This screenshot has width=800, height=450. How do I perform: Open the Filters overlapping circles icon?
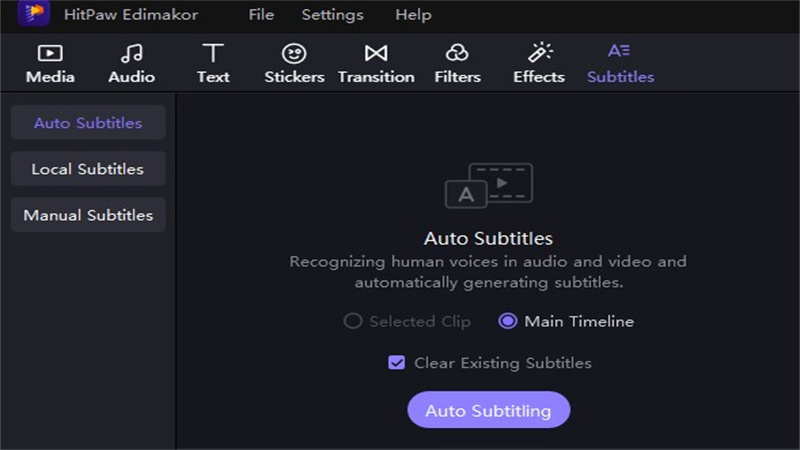tap(457, 54)
